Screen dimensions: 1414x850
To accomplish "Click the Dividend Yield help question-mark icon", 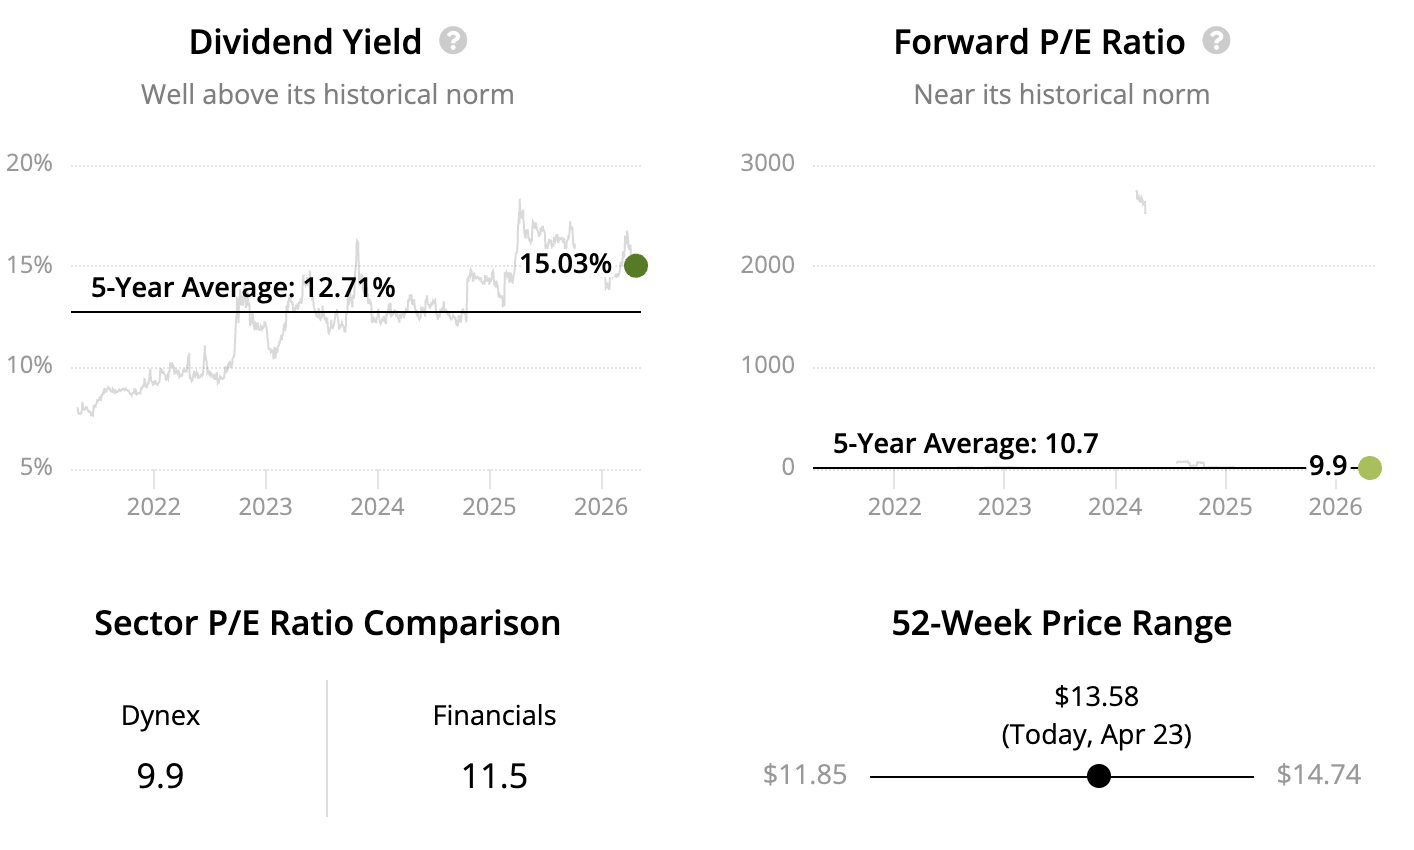I will click(x=453, y=41).
